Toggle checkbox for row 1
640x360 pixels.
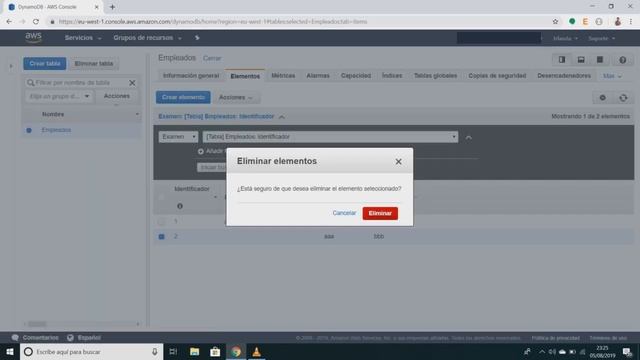pyautogui.click(x=162, y=222)
